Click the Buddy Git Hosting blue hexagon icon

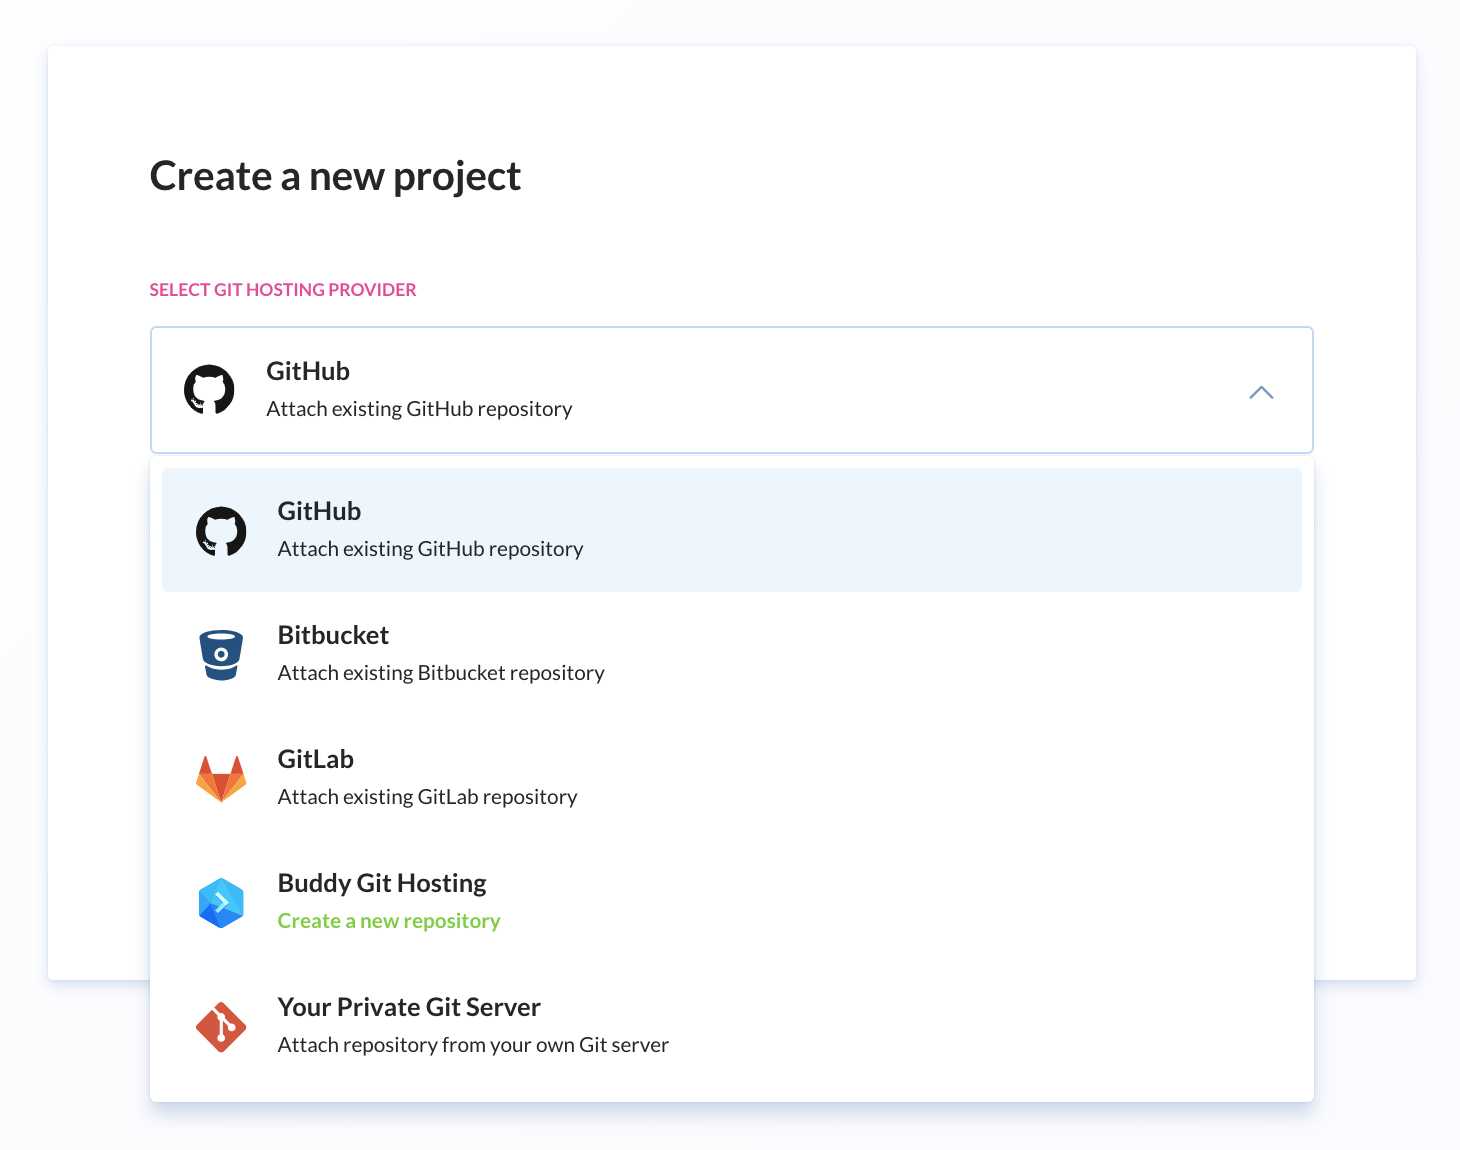(221, 903)
